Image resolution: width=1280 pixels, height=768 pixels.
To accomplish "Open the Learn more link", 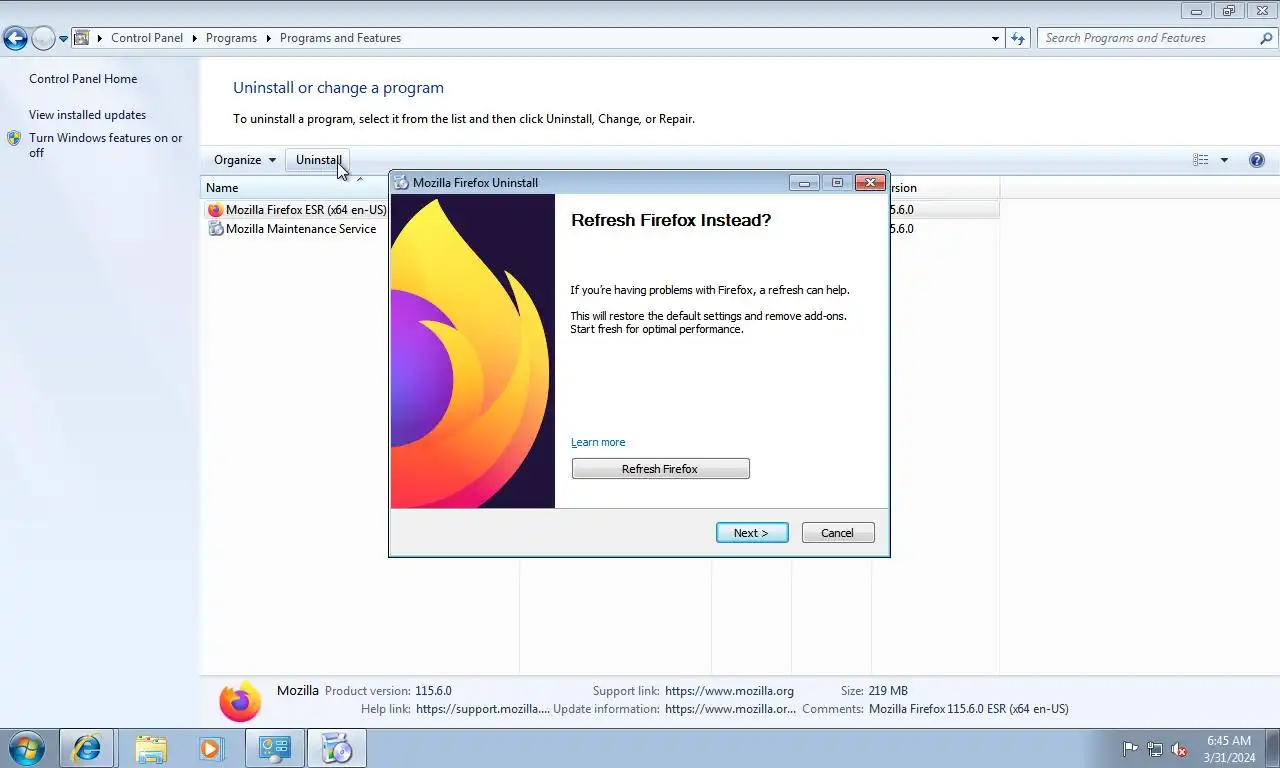I will [x=598, y=442].
